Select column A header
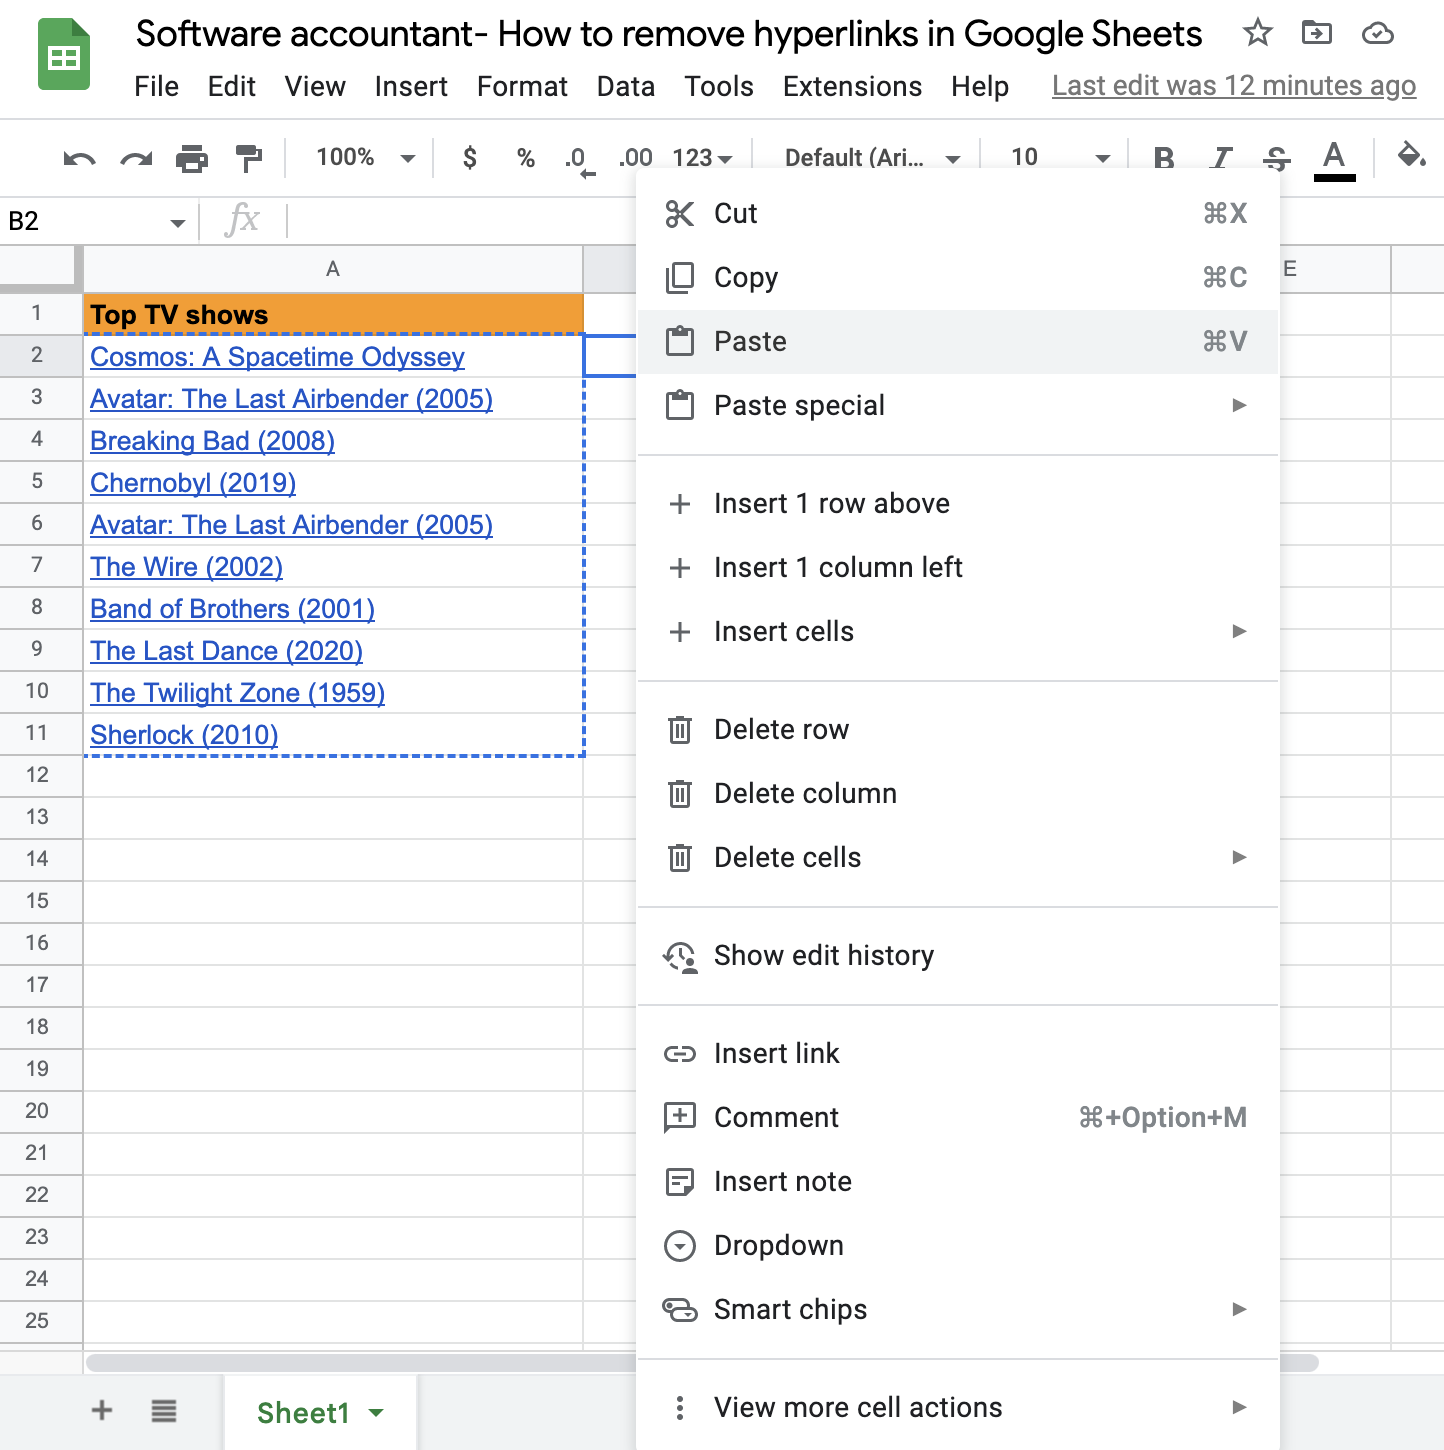 click(333, 269)
